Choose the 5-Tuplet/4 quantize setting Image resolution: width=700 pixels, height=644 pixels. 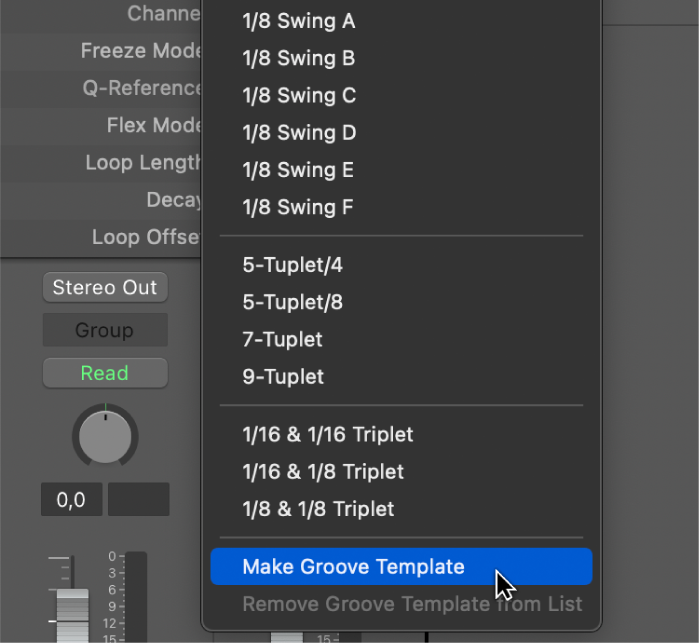coord(292,265)
